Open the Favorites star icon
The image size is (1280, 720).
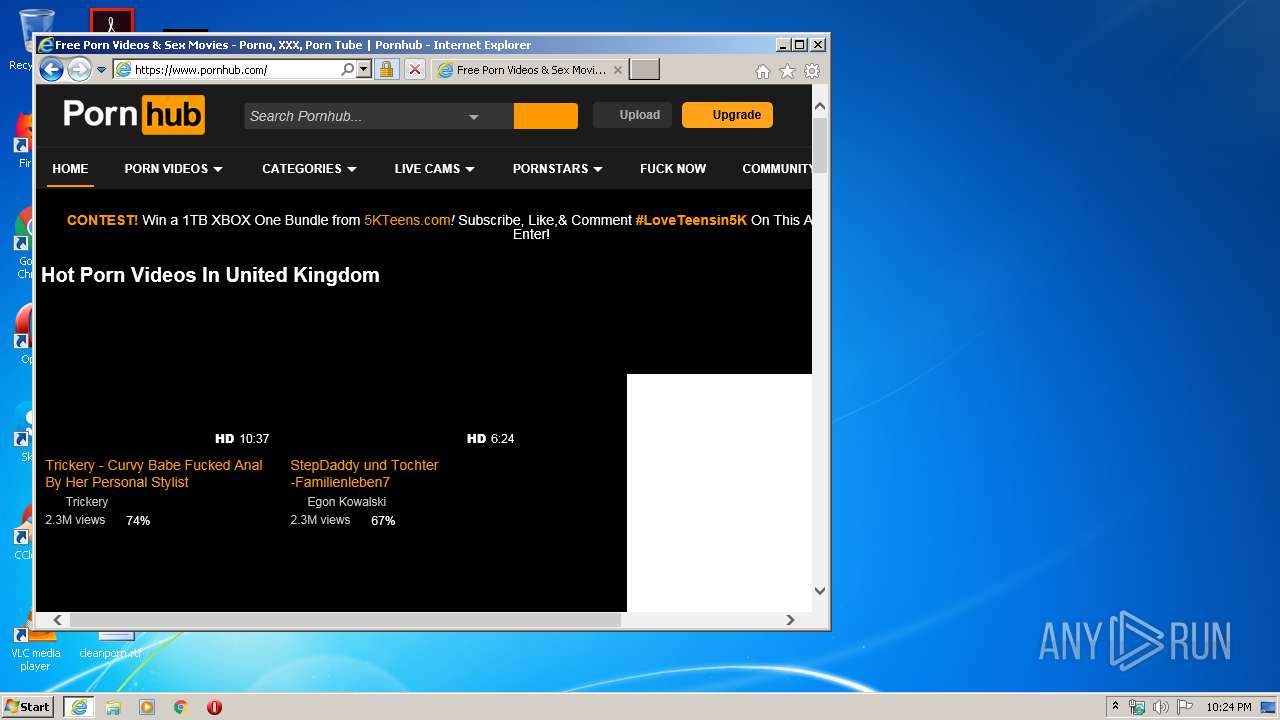(x=787, y=71)
